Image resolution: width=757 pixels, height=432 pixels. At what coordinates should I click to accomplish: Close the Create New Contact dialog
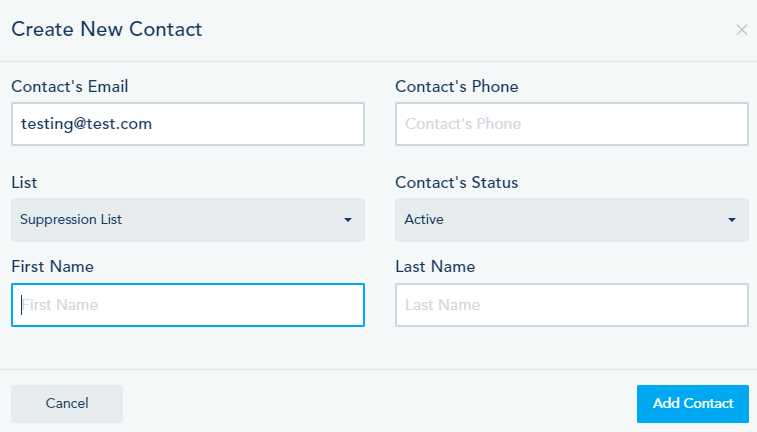741,30
